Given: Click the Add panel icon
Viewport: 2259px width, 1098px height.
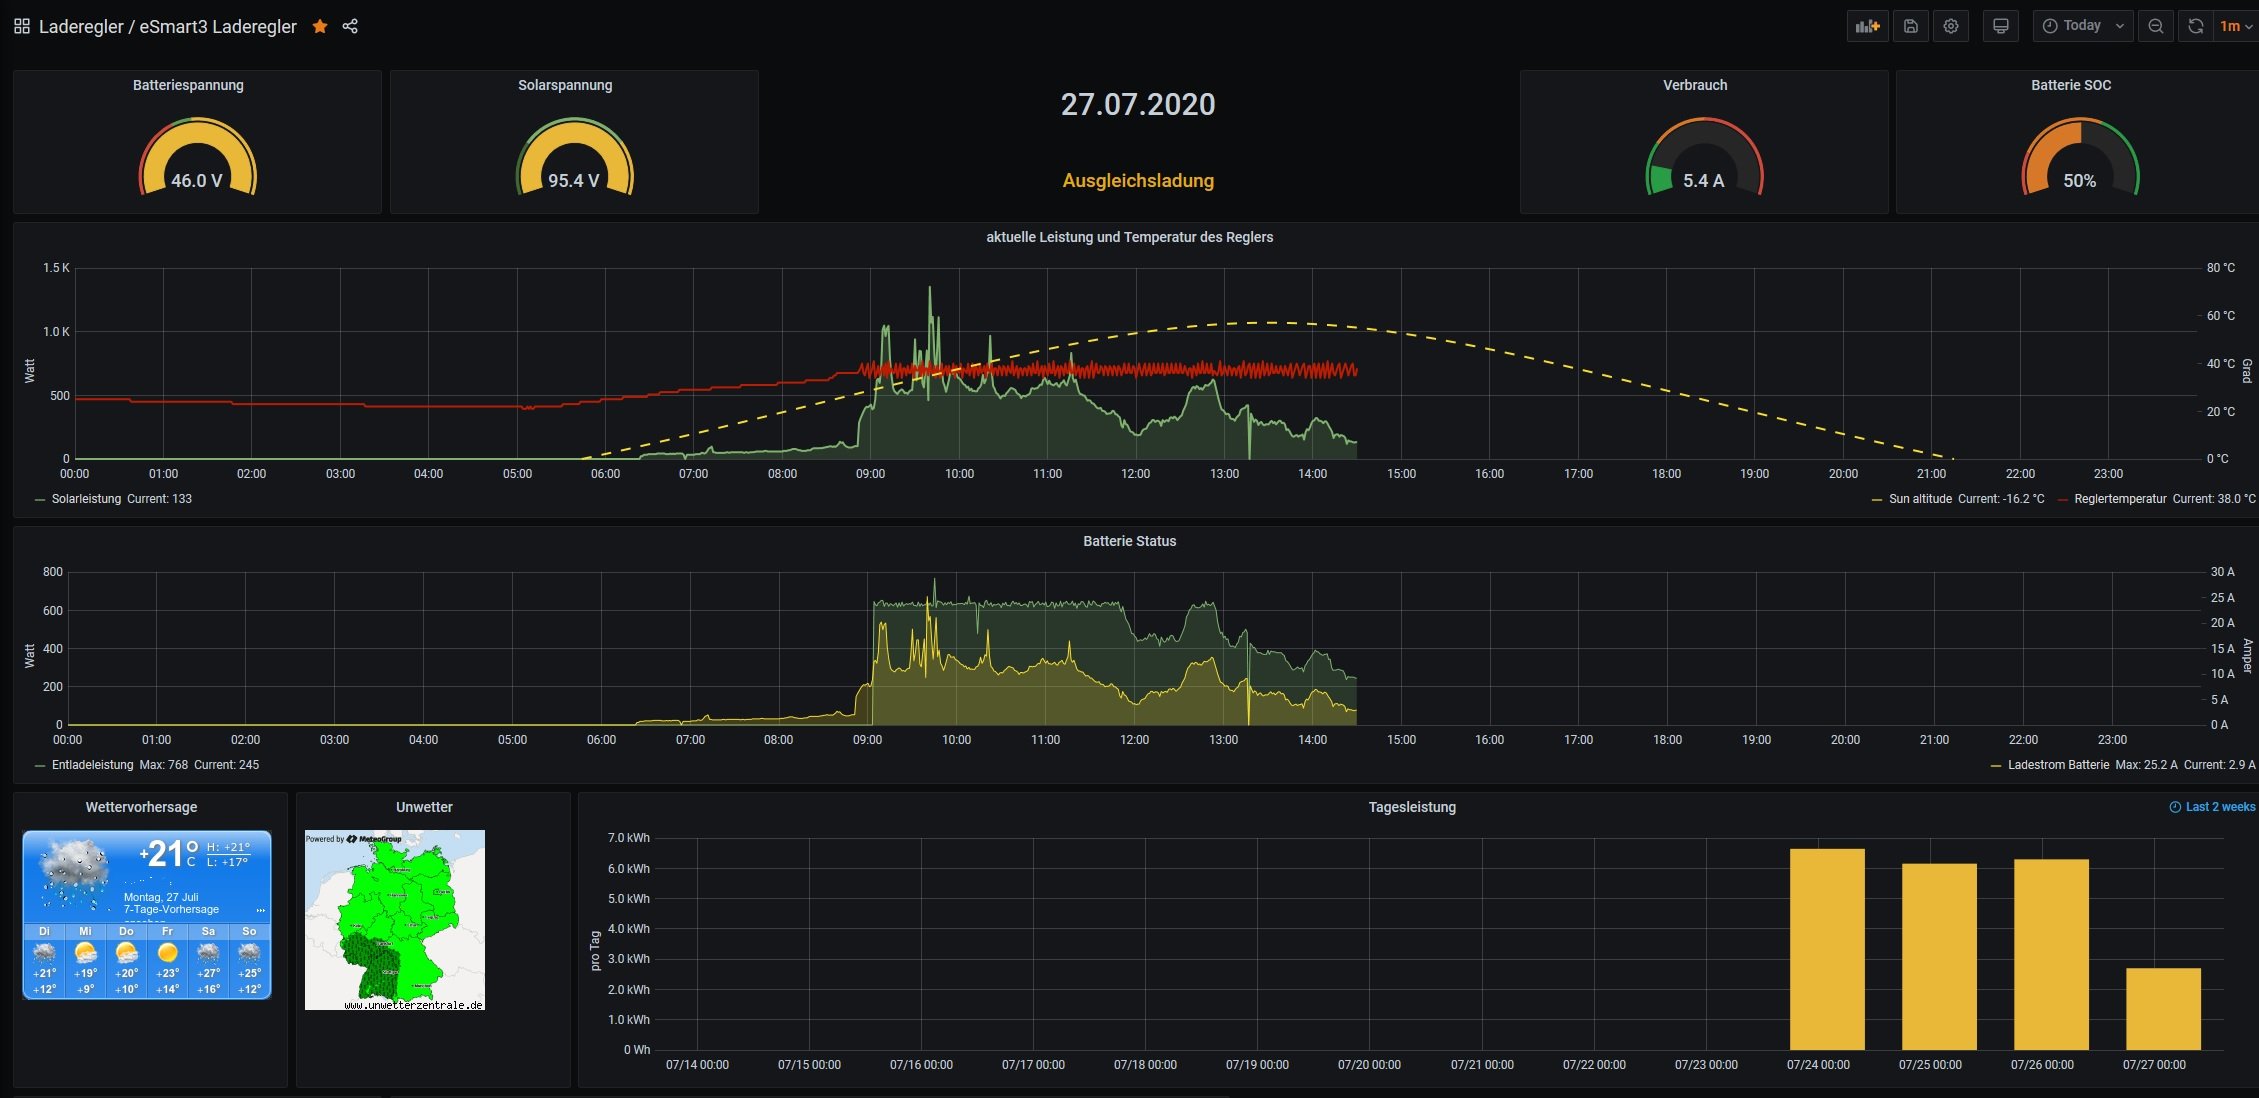Looking at the screenshot, I should [1867, 26].
